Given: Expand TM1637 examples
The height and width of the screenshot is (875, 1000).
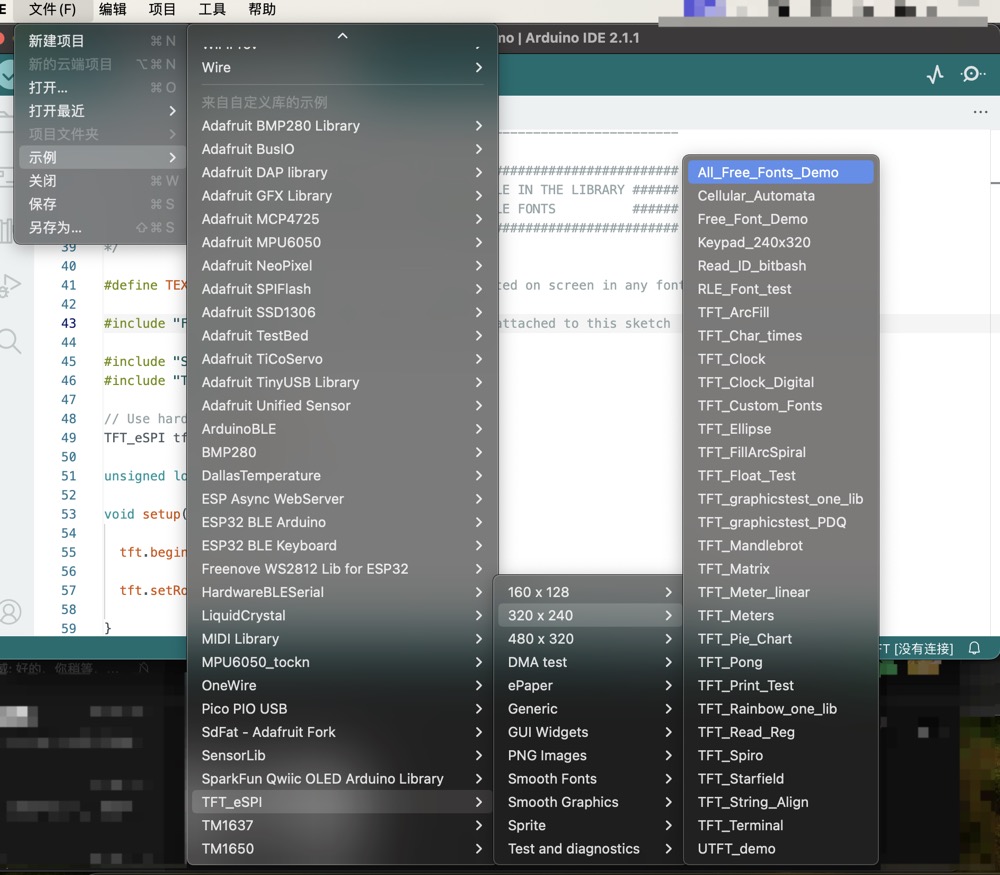Looking at the screenshot, I should (x=342, y=825).
